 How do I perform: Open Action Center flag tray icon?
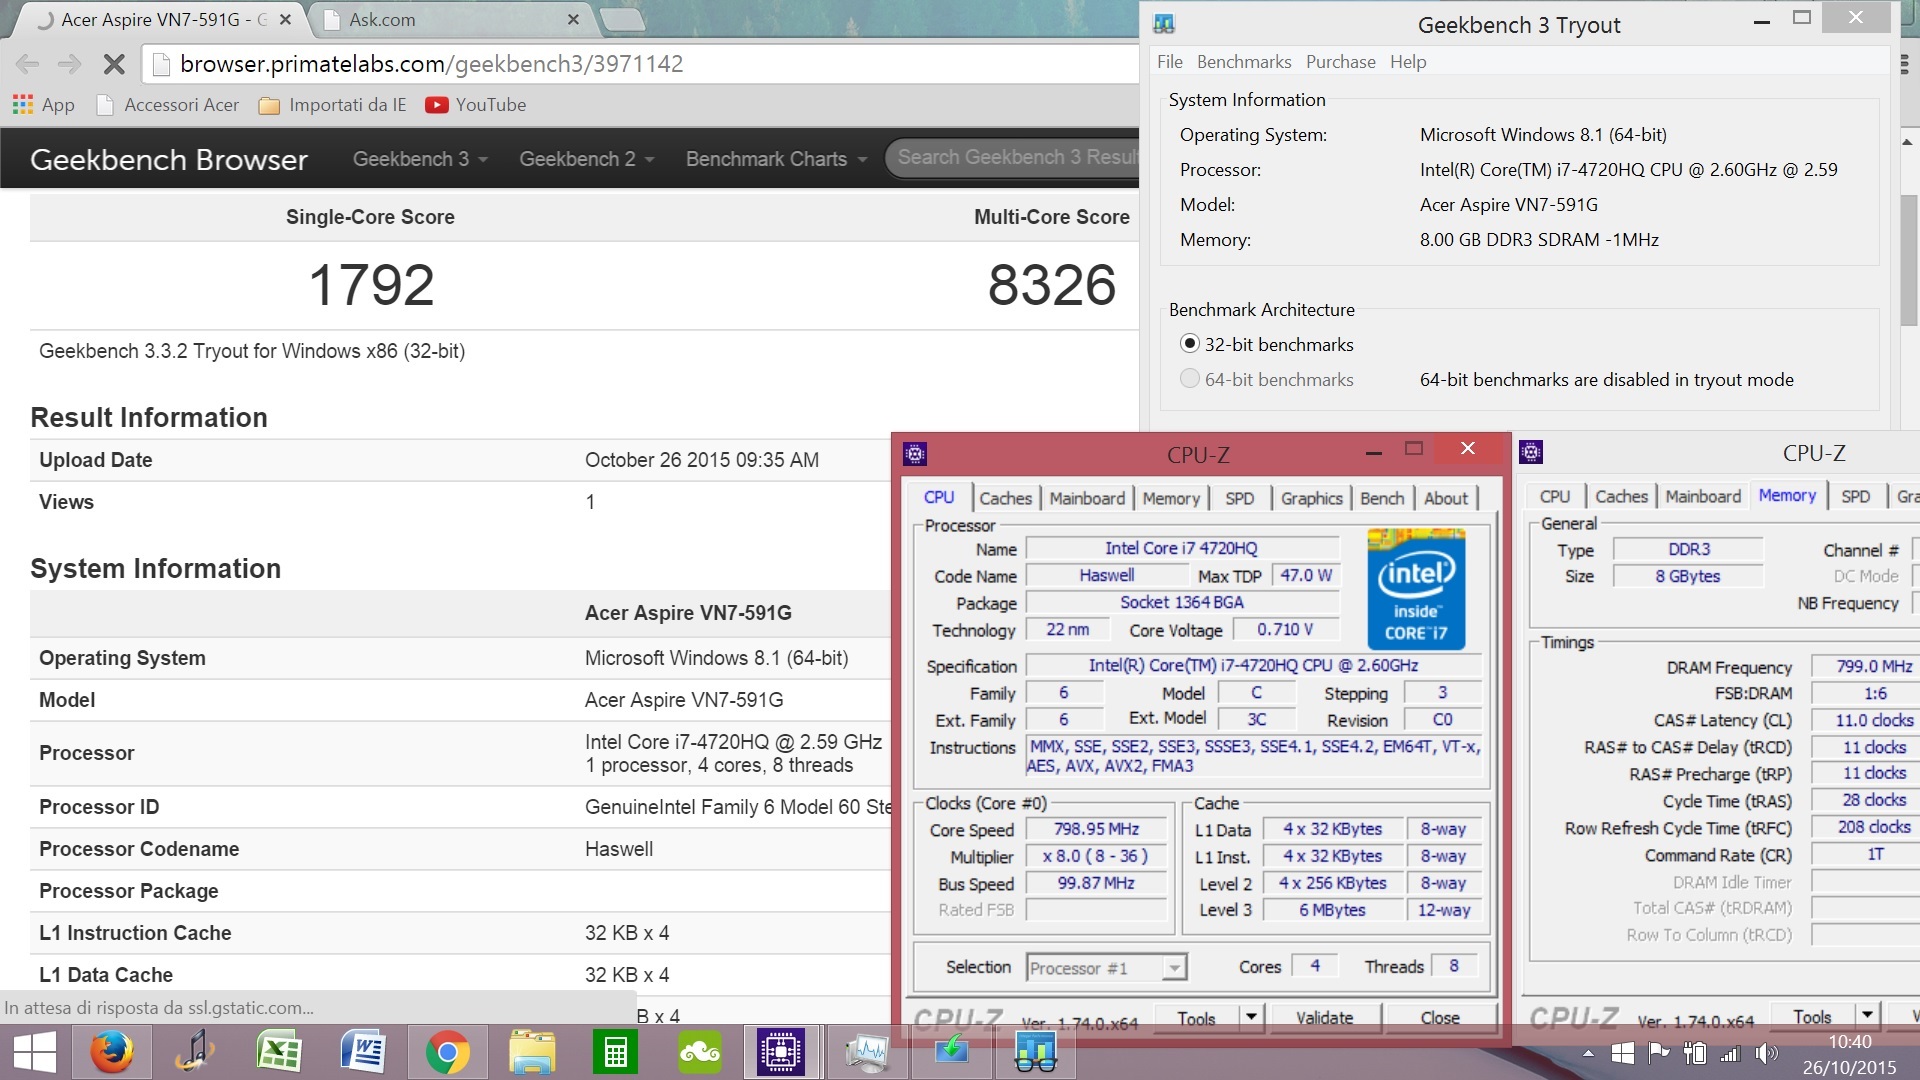coord(1659,1053)
